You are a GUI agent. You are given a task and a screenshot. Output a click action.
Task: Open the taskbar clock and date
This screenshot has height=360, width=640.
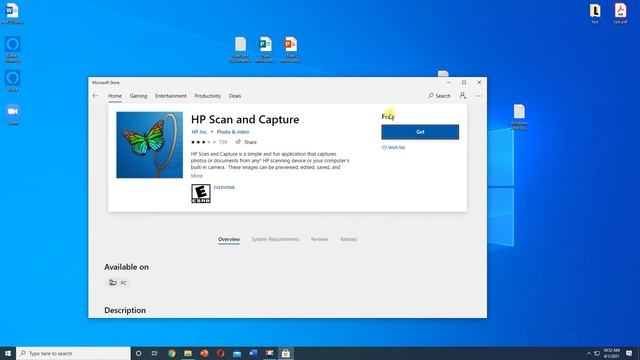pyautogui.click(x=611, y=353)
